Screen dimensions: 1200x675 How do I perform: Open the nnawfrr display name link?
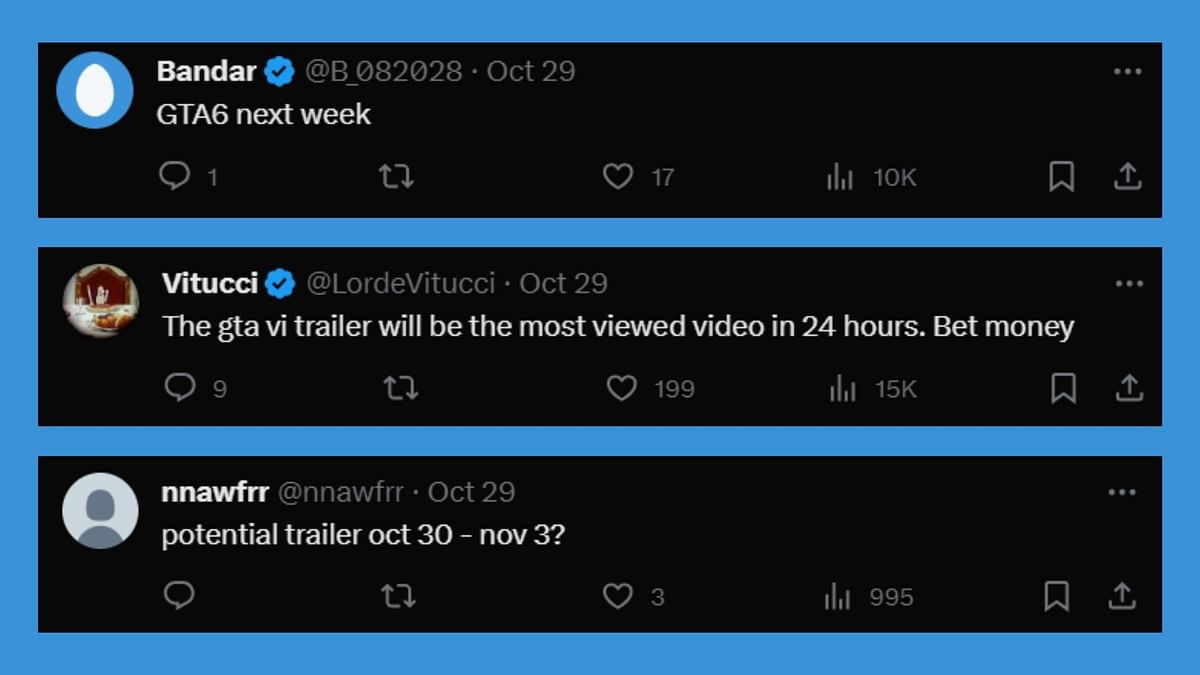212,492
